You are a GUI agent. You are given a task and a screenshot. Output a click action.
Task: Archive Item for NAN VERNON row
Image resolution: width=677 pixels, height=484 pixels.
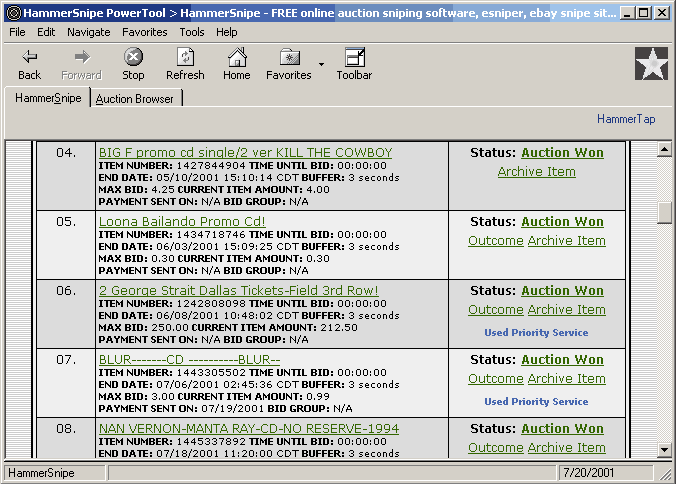tap(566, 448)
